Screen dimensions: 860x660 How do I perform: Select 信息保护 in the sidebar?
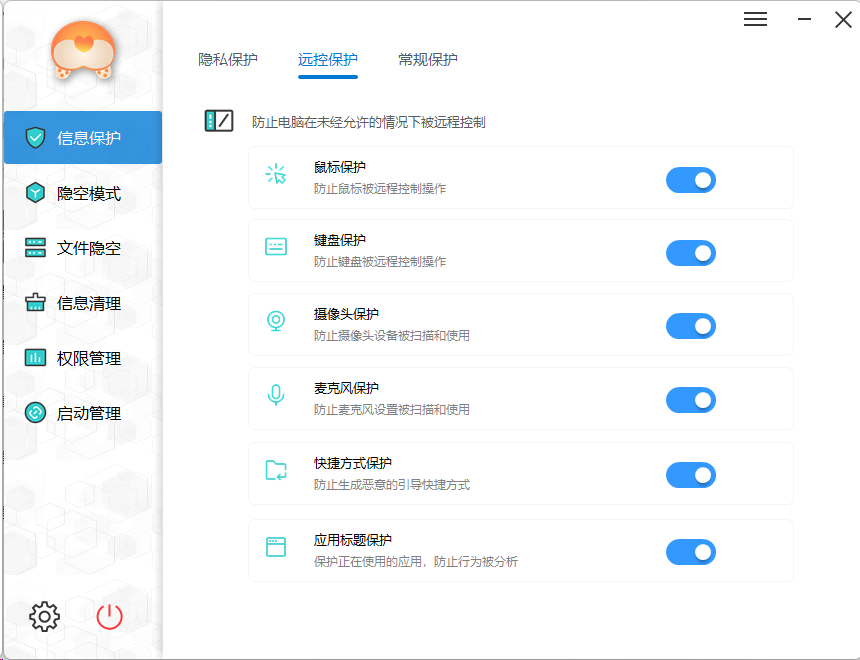pos(83,137)
